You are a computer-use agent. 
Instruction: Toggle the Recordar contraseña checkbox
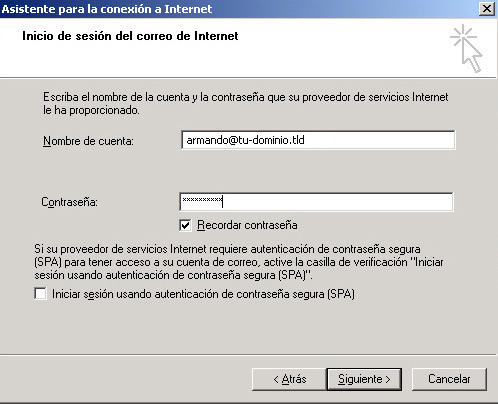[x=185, y=225]
